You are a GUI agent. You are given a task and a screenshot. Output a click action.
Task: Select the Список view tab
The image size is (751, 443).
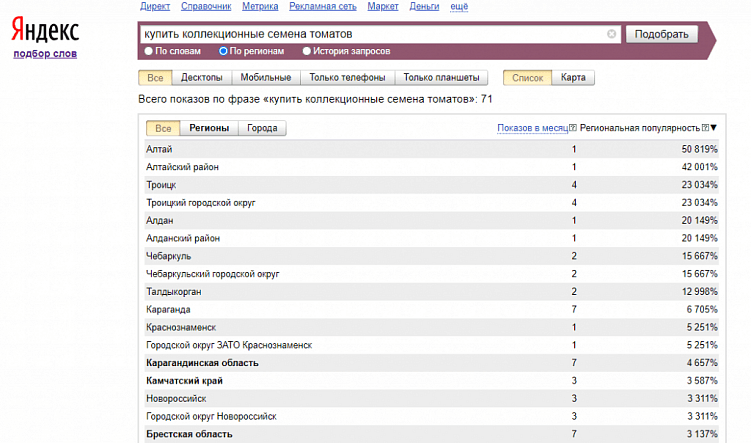[x=527, y=78]
